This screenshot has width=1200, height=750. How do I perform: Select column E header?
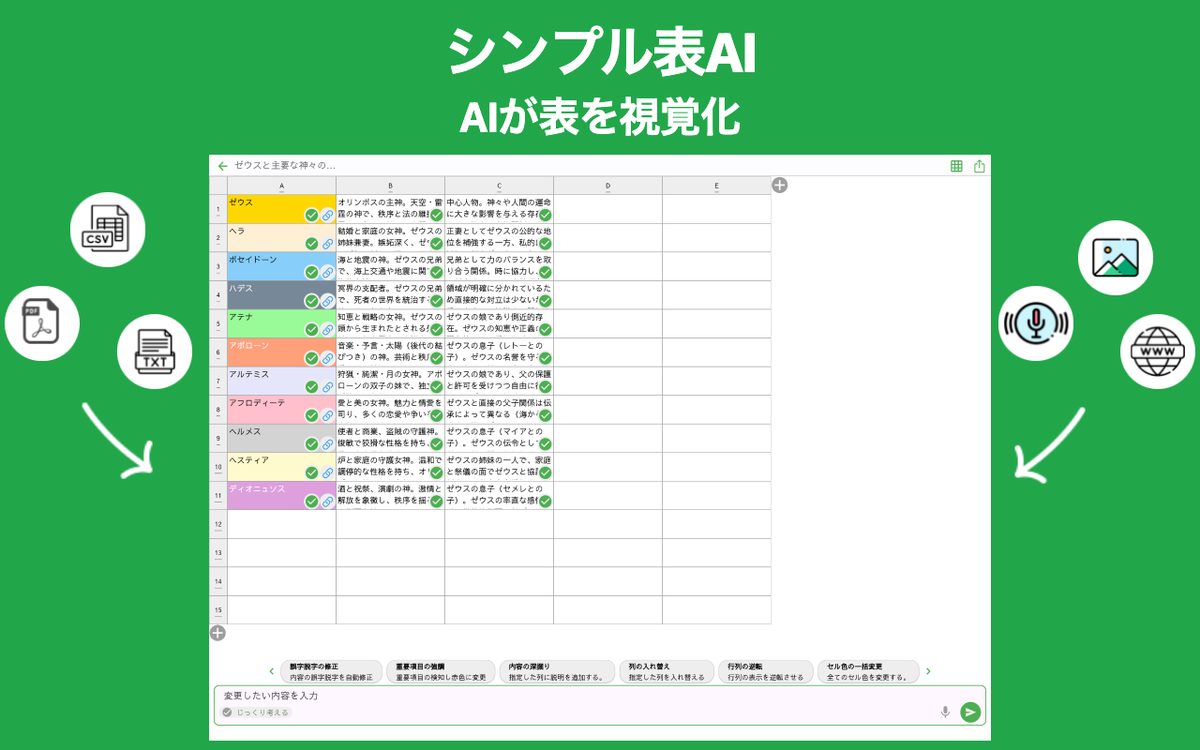click(717, 186)
